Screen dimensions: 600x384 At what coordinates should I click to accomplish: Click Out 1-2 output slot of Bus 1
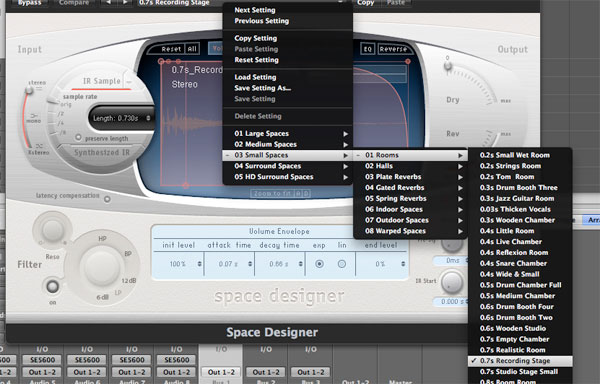221,372
